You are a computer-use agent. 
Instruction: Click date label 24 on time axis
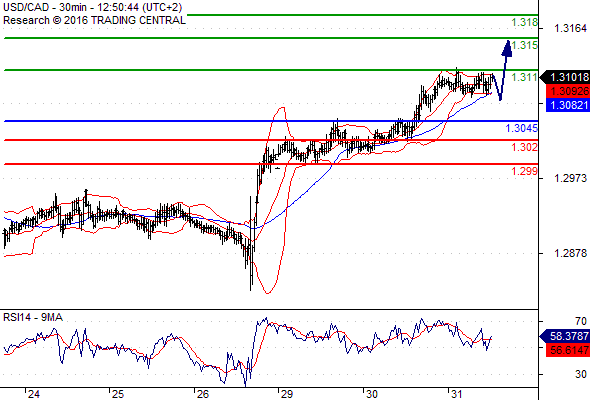coord(33,394)
